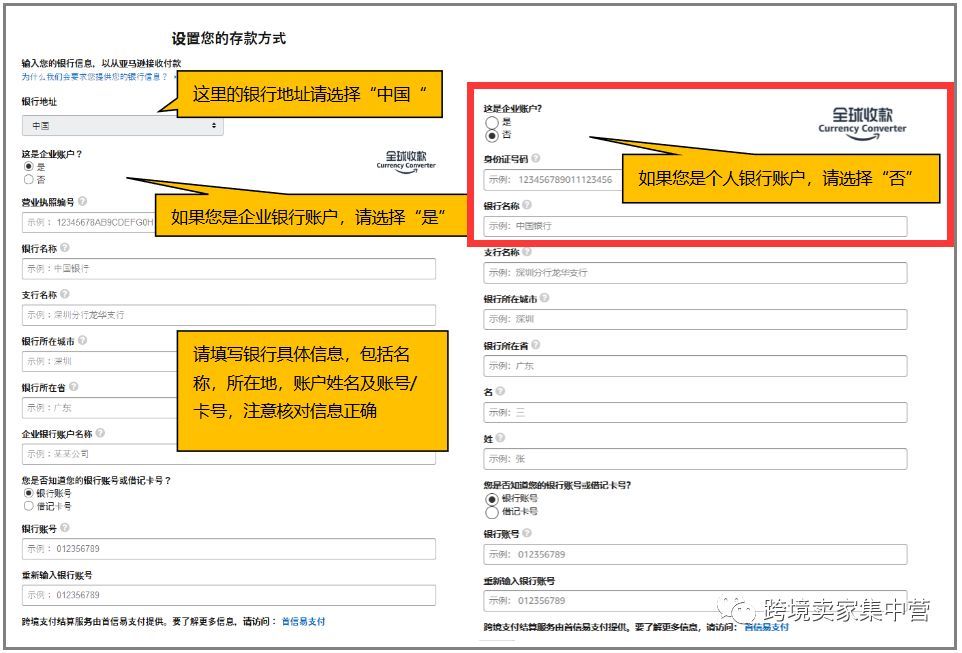Select 否 for enterprise account on right form

492,136
